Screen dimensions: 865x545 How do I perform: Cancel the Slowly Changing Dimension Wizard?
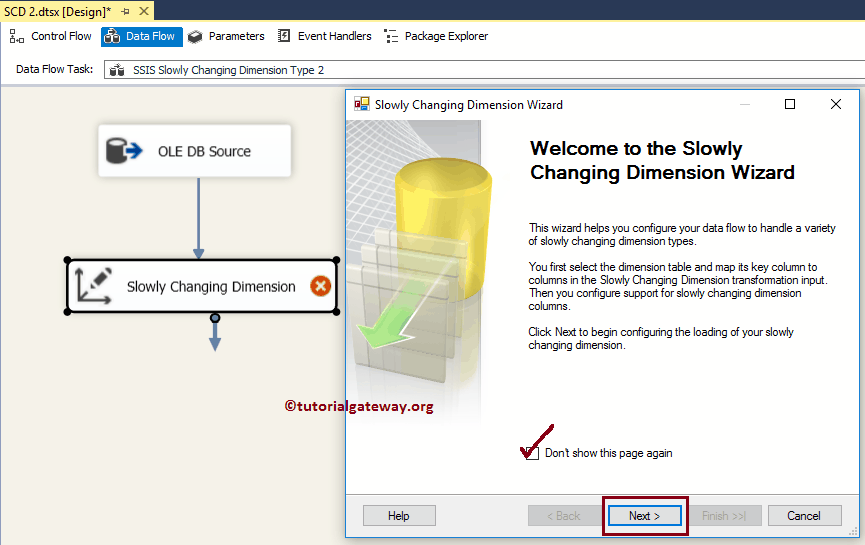804,516
